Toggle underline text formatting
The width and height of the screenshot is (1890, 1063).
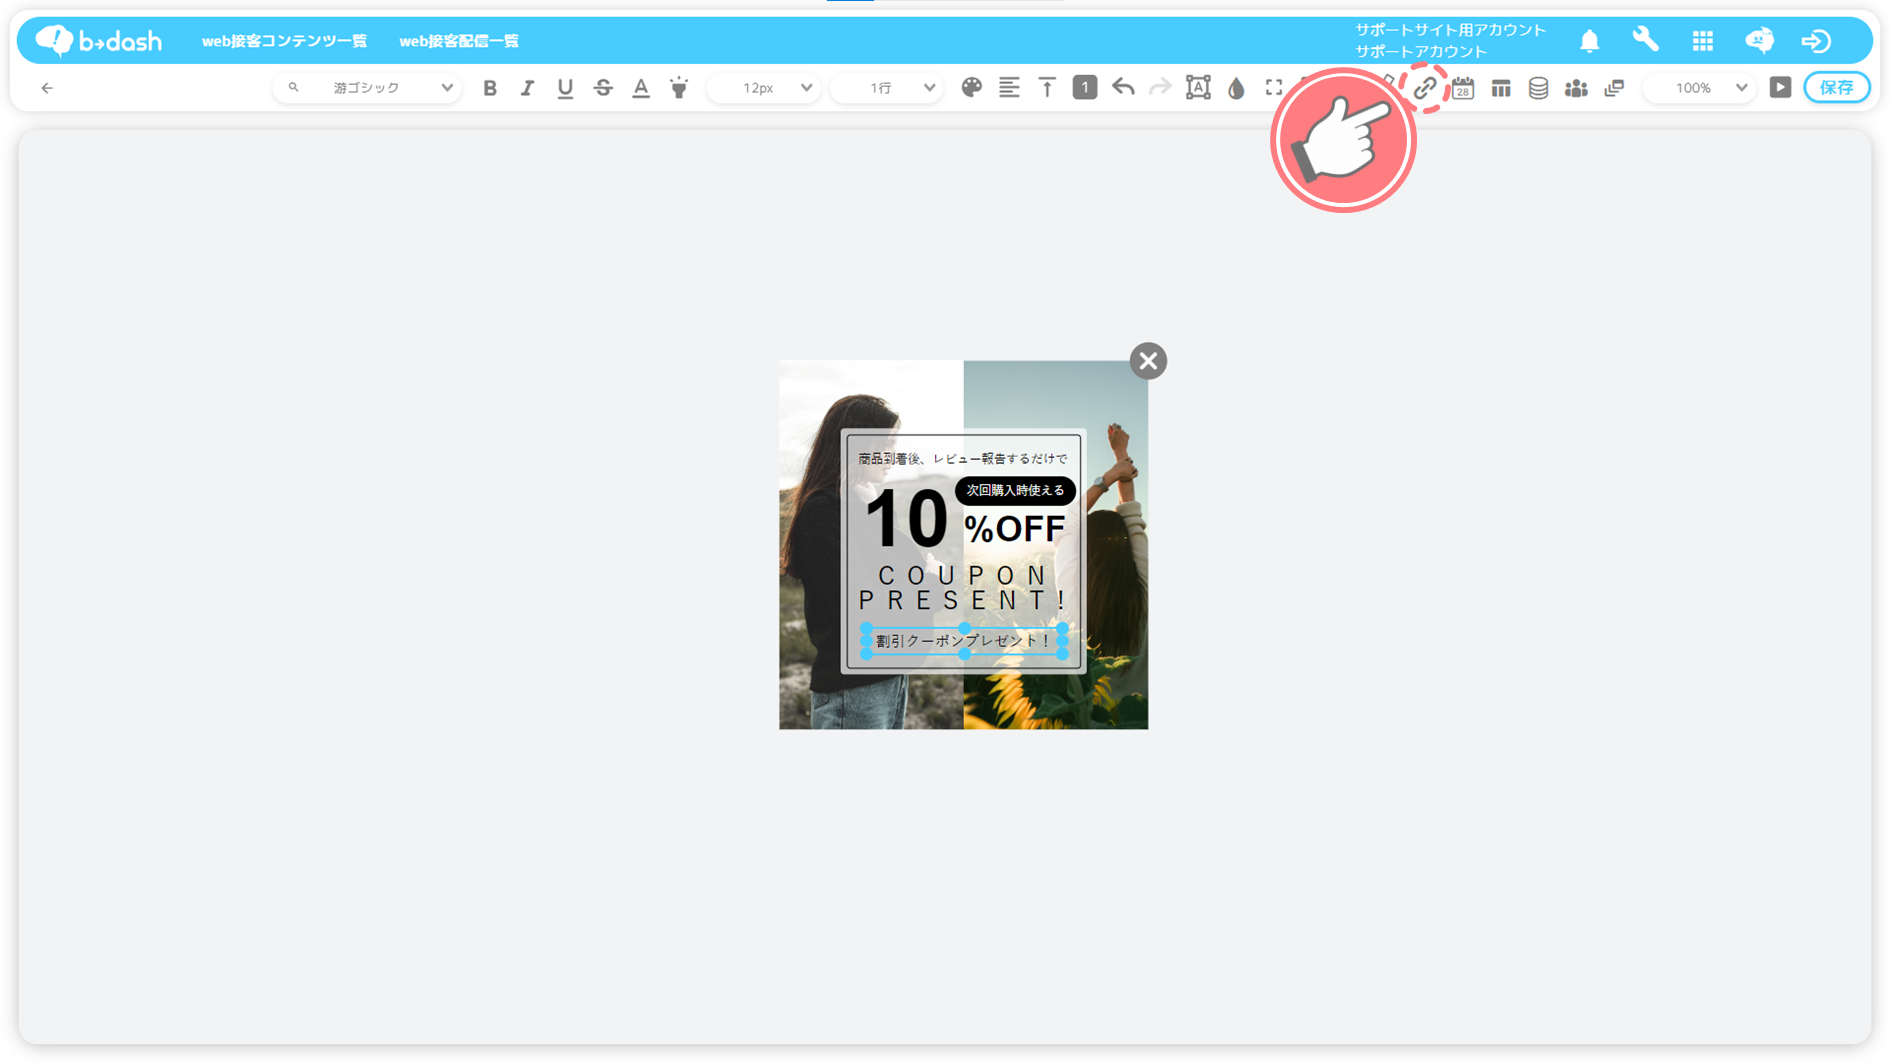tap(565, 88)
